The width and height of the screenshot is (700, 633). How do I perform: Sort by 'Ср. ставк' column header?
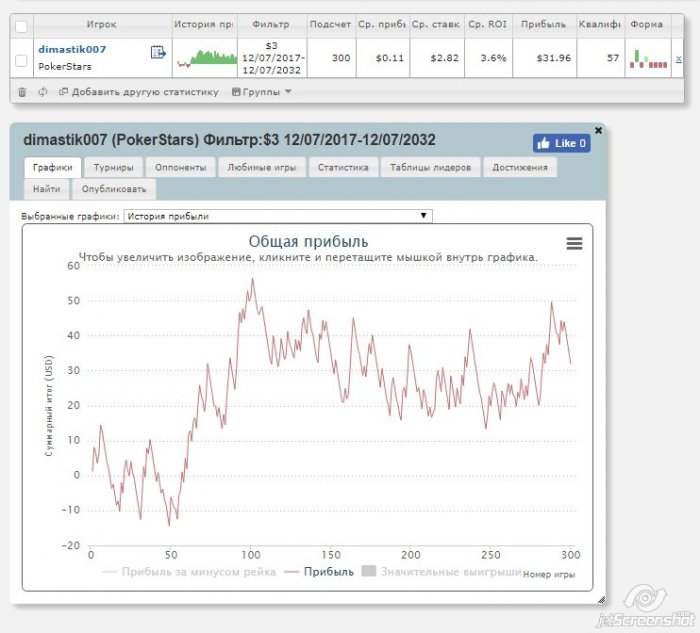[436, 25]
